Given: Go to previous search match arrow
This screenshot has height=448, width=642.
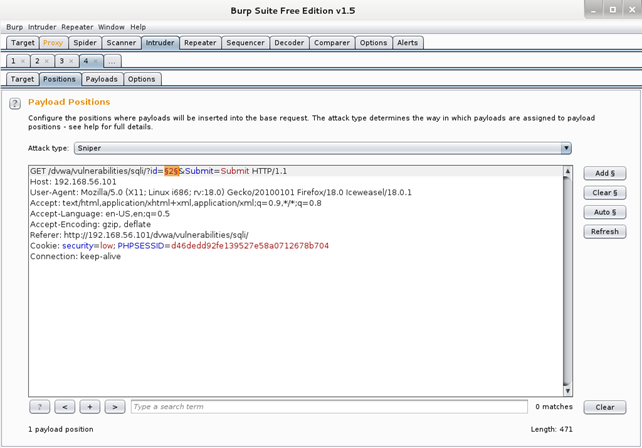Looking at the screenshot, I should 64,407.
